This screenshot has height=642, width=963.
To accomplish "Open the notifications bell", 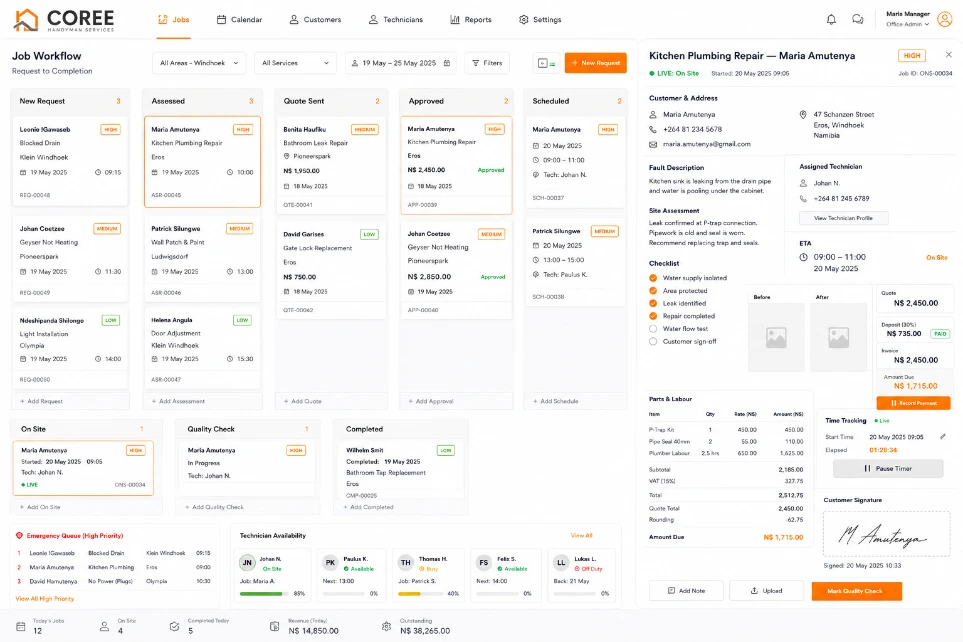I will pos(831,20).
